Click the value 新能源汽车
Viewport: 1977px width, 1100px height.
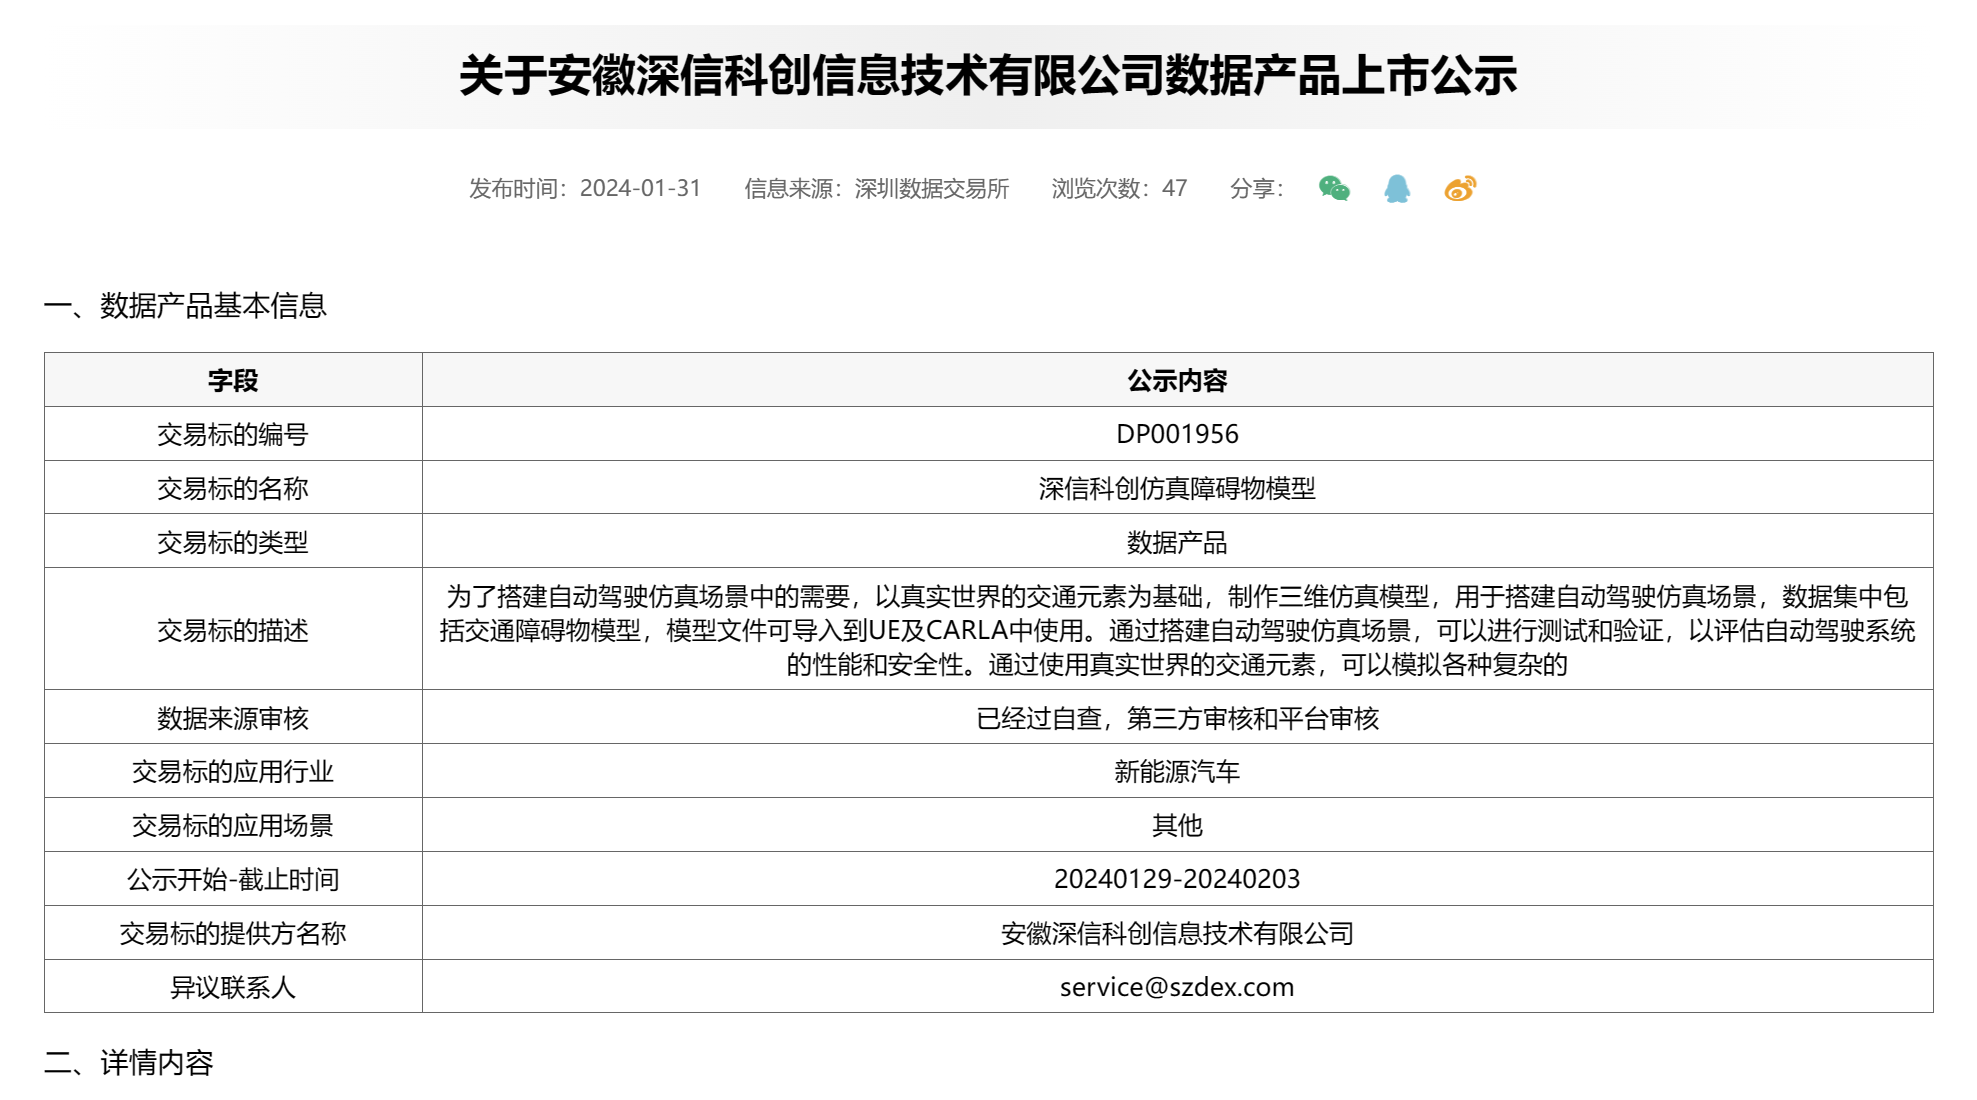1177,772
